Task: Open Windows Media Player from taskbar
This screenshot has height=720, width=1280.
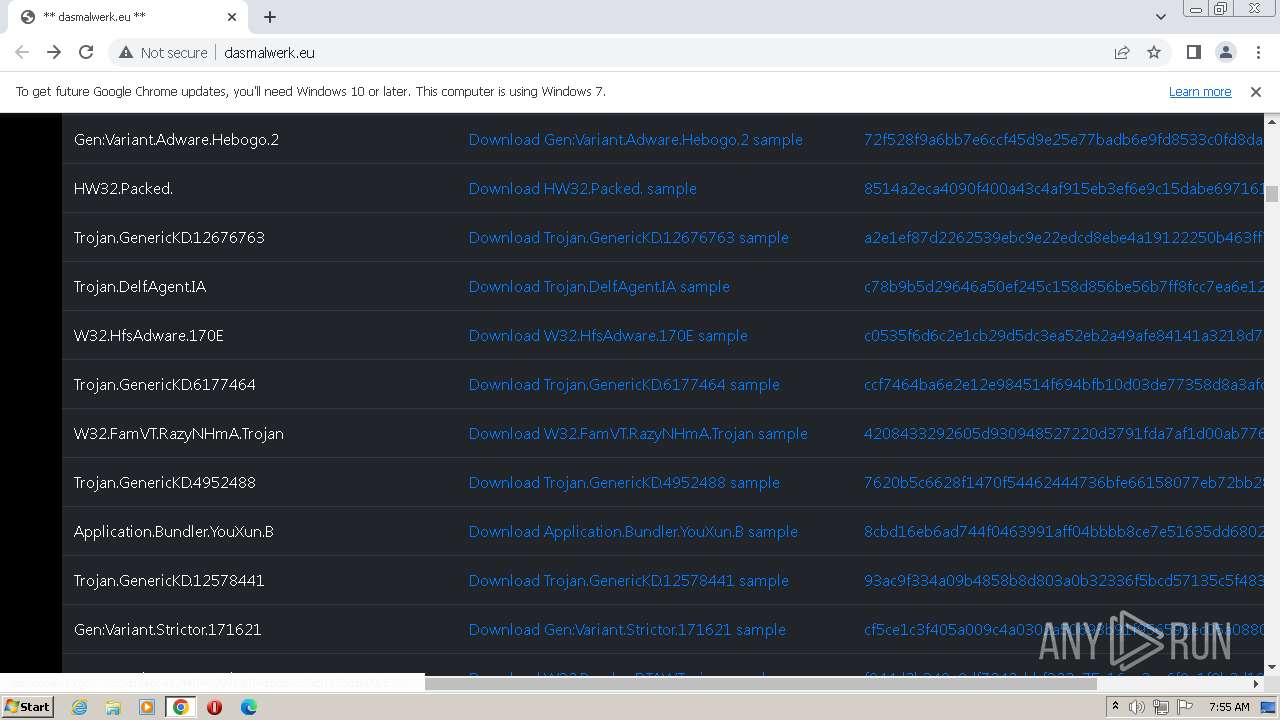Action: (x=147, y=707)
